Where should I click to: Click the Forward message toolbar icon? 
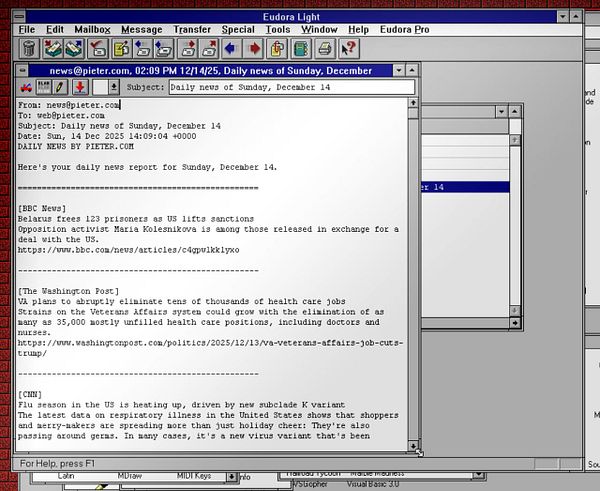(188, 49)
